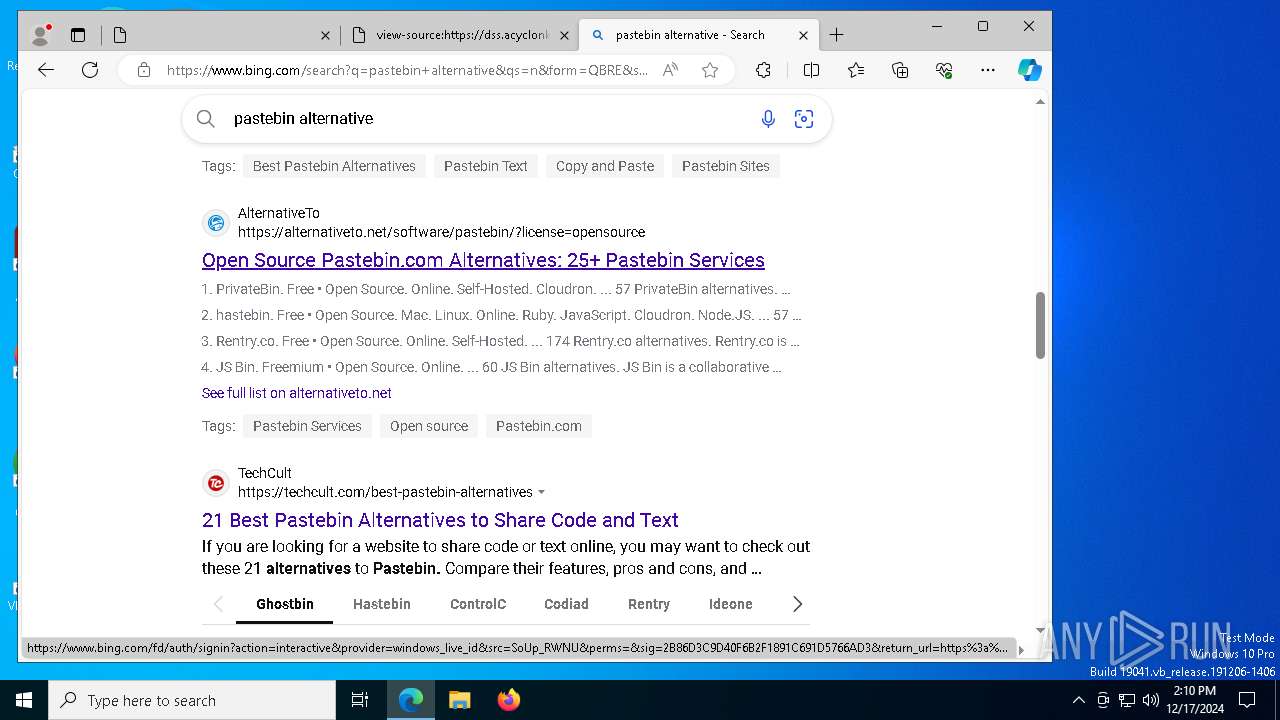
Task: Click the browser address bar URL
Action: point(408,70)
